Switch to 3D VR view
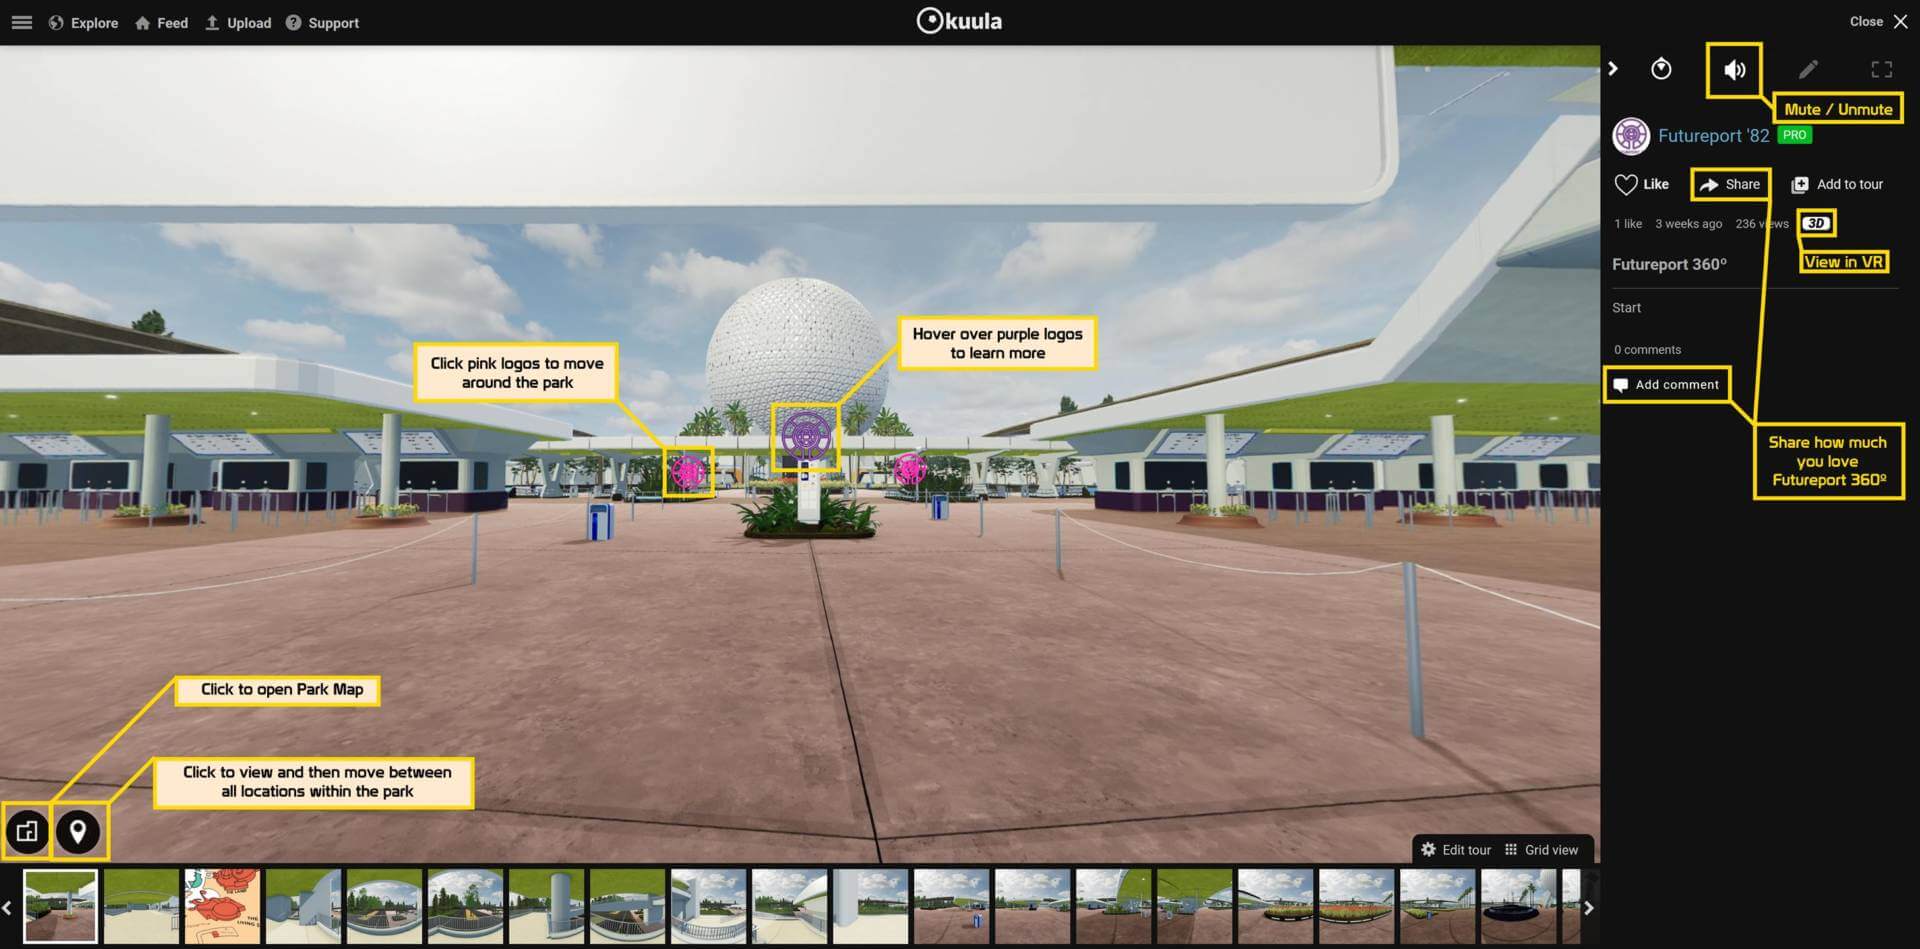This screenshot has height=949, width=1920. click(1816, 223)
